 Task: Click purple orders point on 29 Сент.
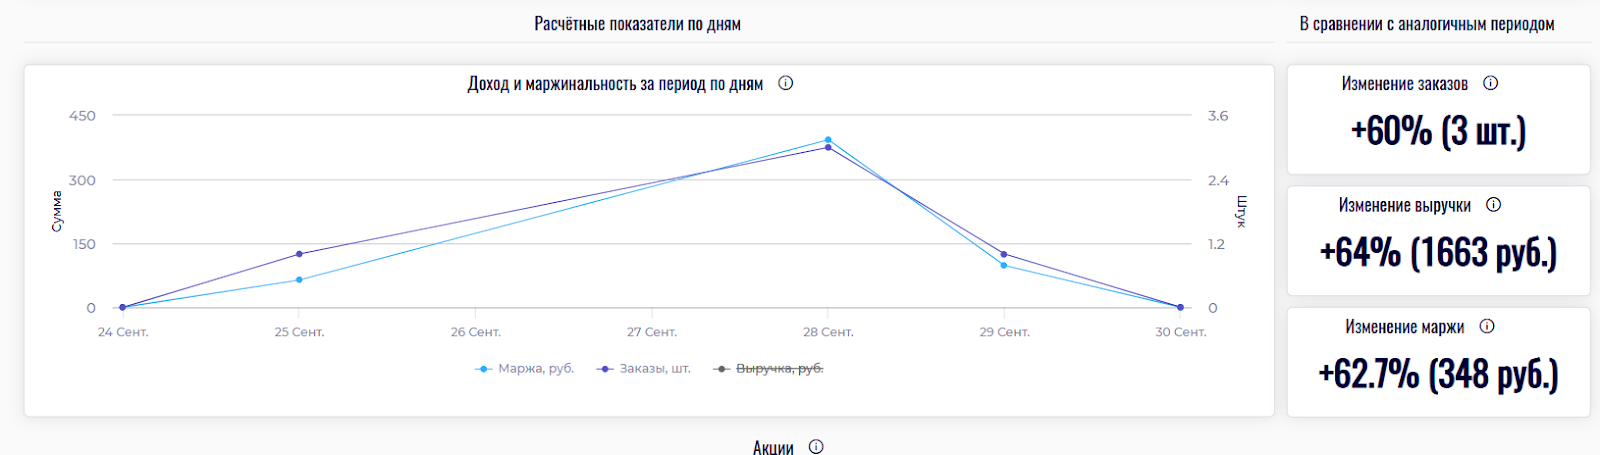(x=1004, y=254)
